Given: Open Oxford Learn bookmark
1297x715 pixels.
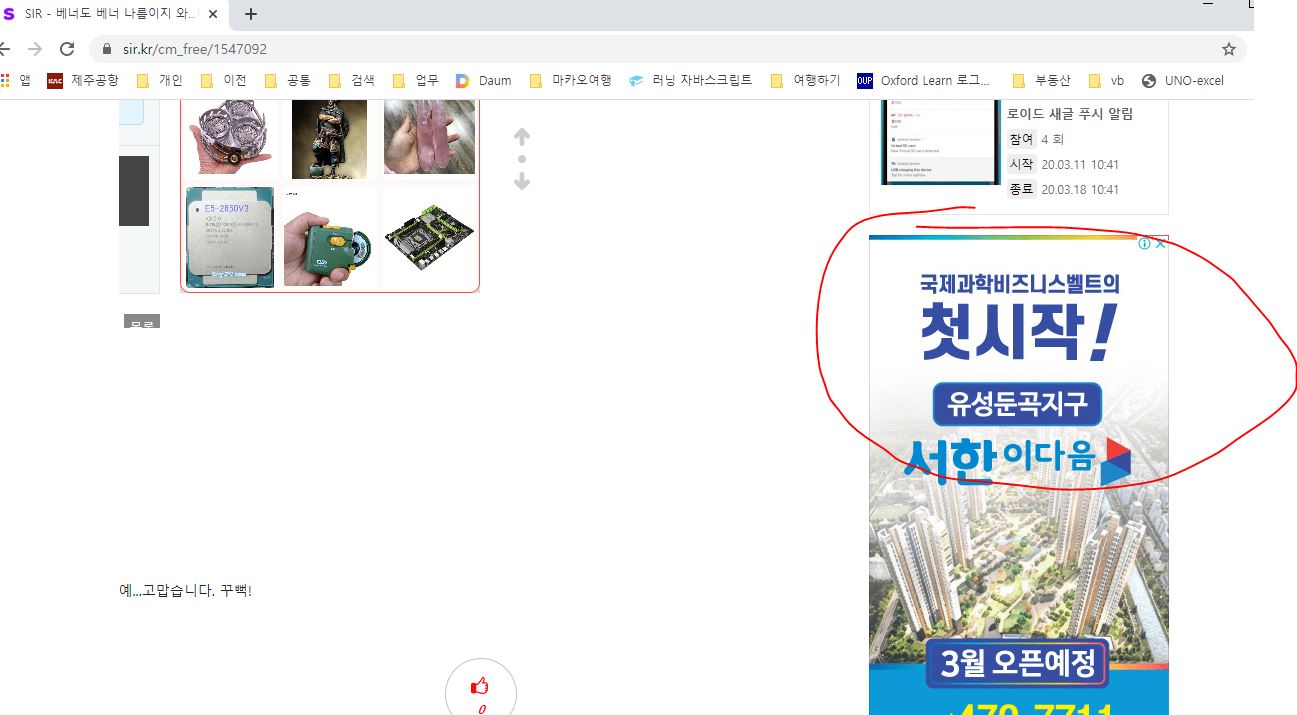Looking at the screenshot, I should pos(924,81).
